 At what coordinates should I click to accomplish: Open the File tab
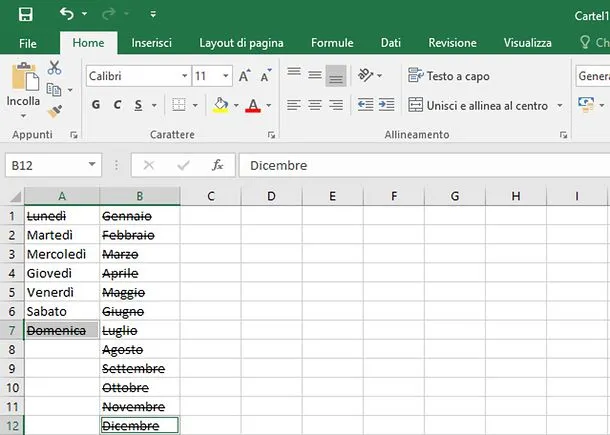[x=28, y=43]
